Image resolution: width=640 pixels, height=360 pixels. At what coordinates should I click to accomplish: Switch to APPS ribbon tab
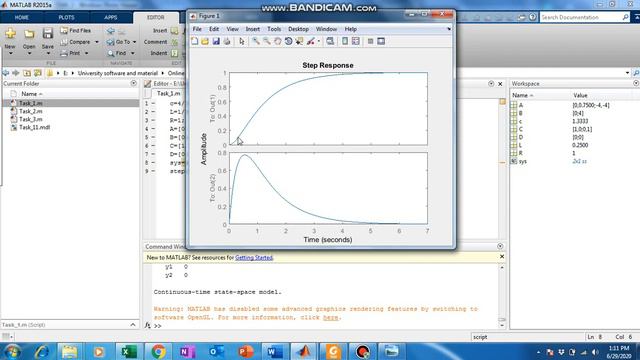tap(110, 18)
